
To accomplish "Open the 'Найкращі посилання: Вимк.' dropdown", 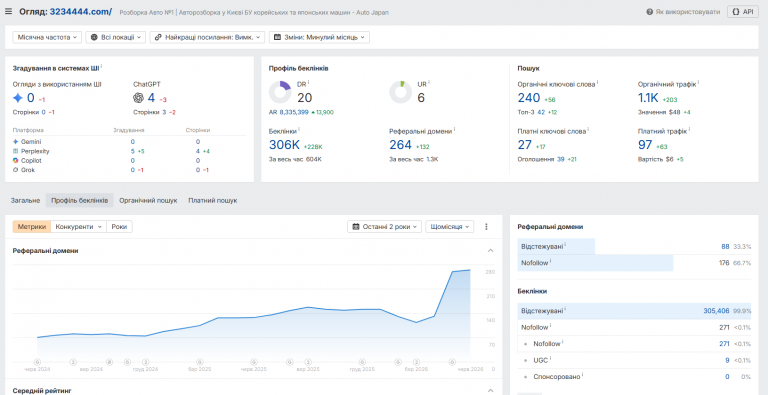I will pos(207,37).
